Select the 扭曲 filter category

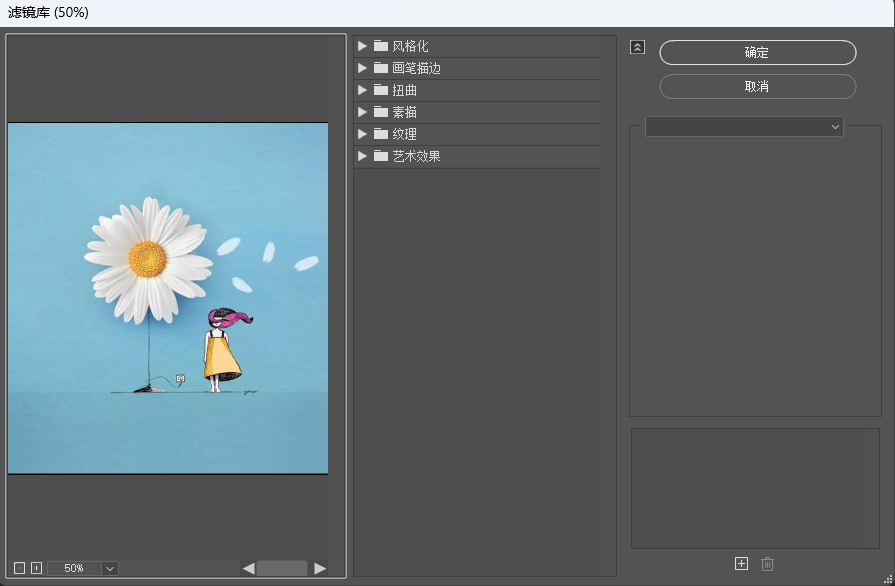click(x=405, y=91)
